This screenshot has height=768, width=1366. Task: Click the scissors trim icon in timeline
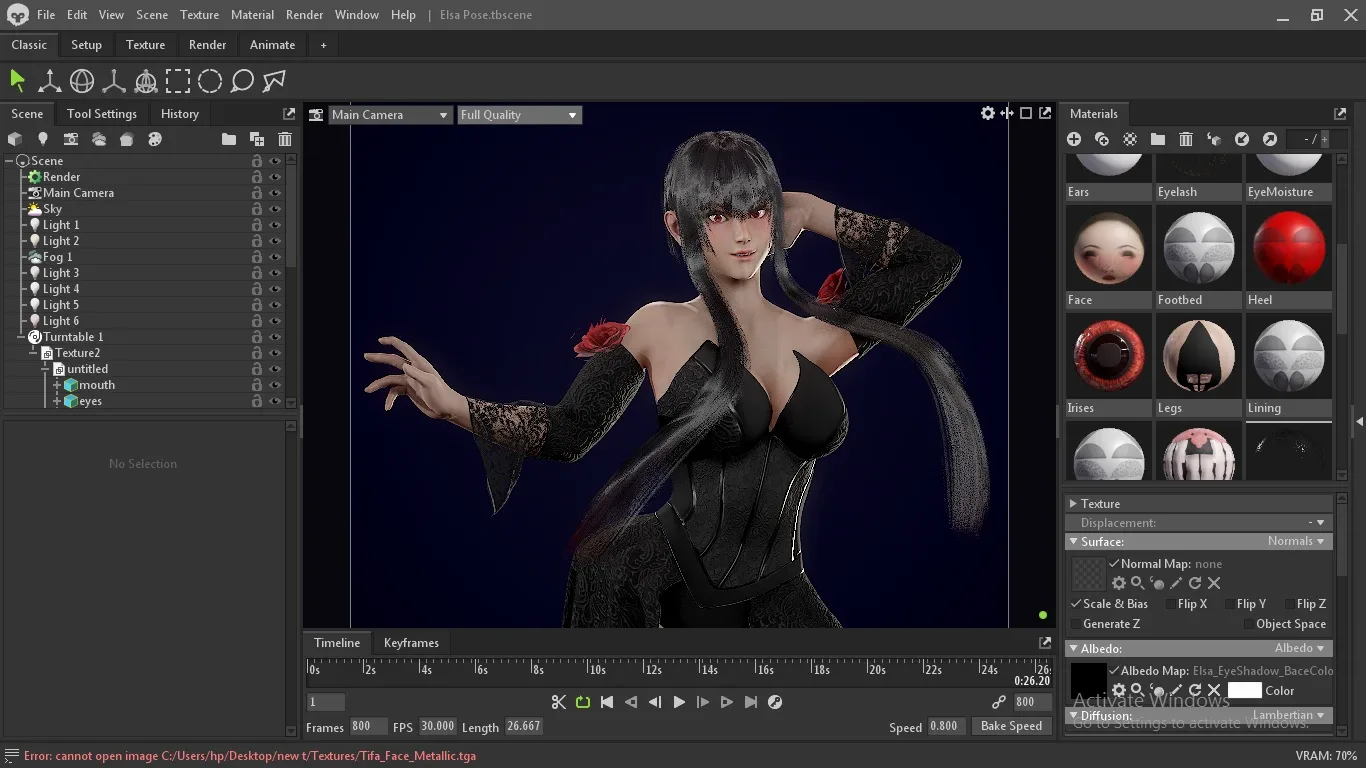click(559, 702)
